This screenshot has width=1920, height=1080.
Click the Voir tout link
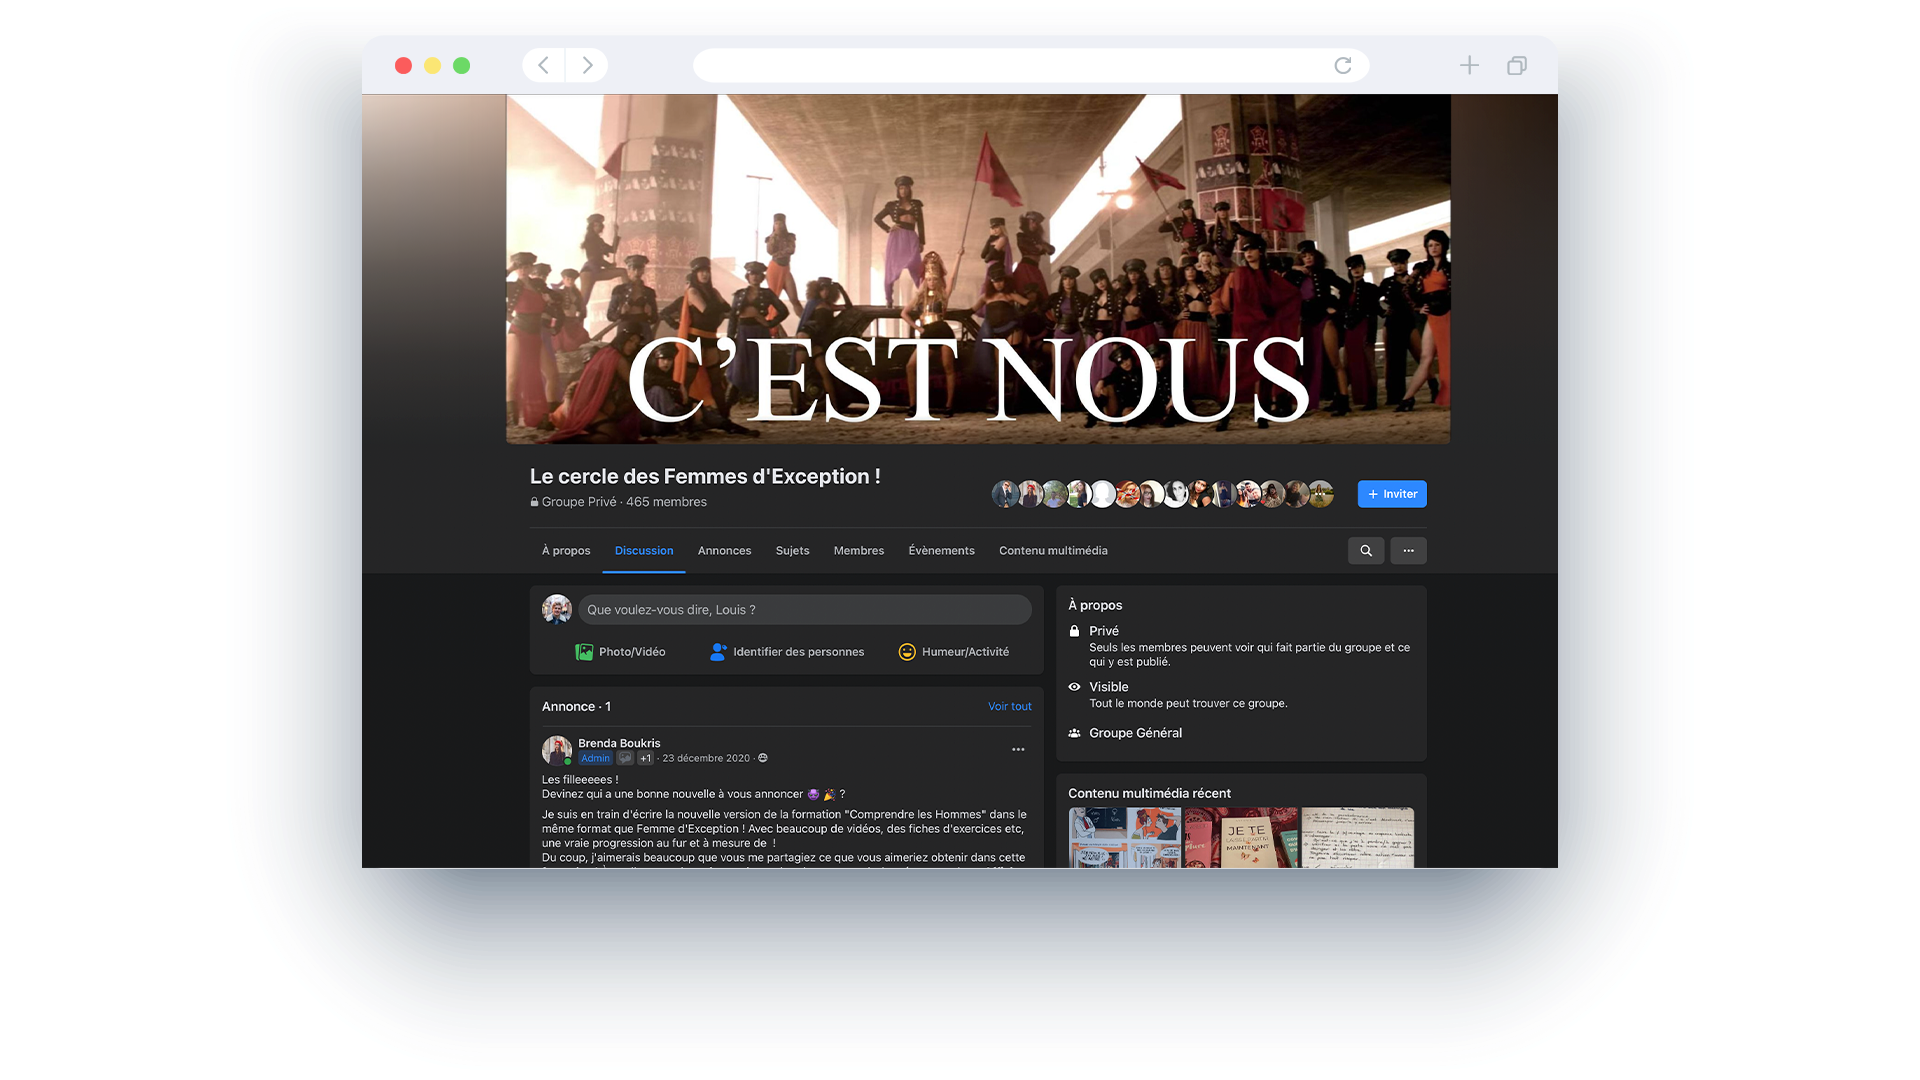pyautogui.click(x=1009, y=706)
